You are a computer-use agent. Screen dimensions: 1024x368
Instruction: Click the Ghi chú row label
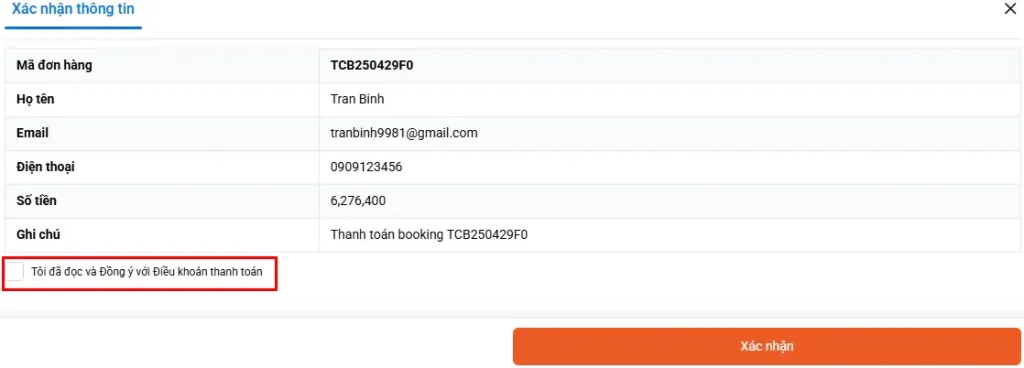pos(39,235)
